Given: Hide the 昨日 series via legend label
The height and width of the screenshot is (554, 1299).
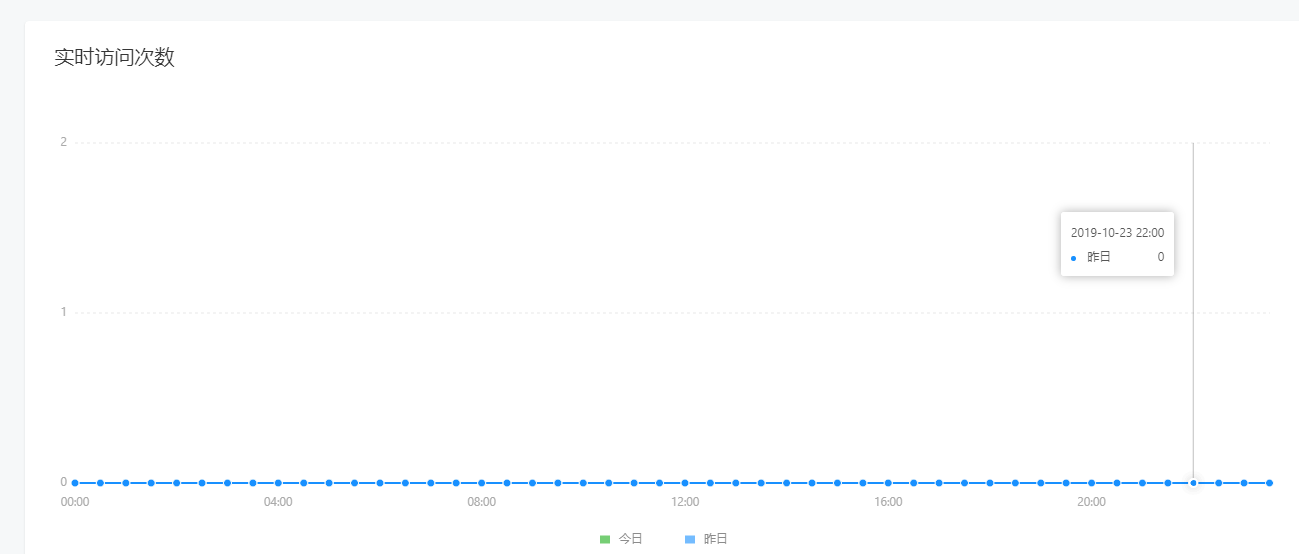Looking at the screenshot, I should [x=716, y=539].
